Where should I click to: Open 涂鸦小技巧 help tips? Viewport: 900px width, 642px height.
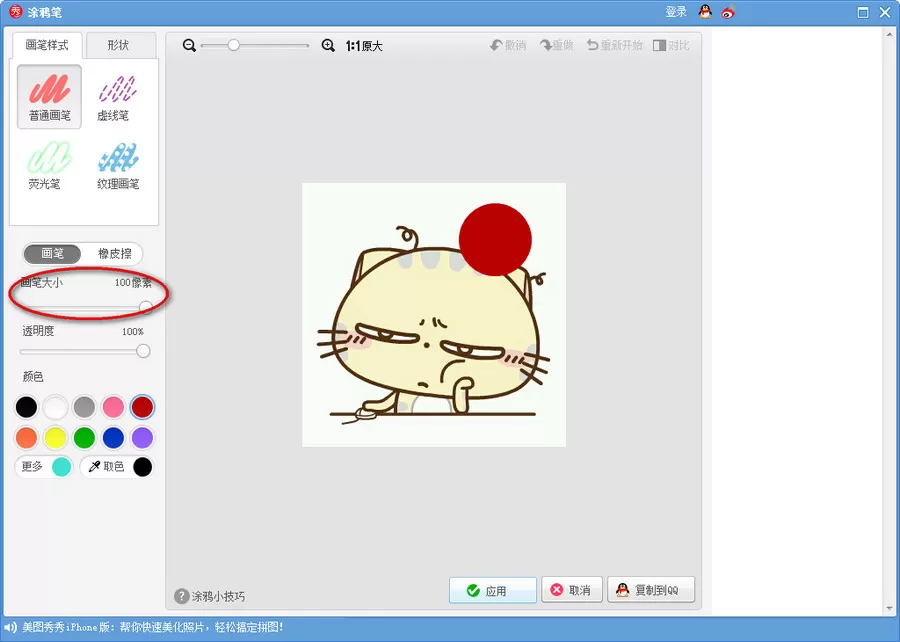pyautogui.click(x=210, y=596)
